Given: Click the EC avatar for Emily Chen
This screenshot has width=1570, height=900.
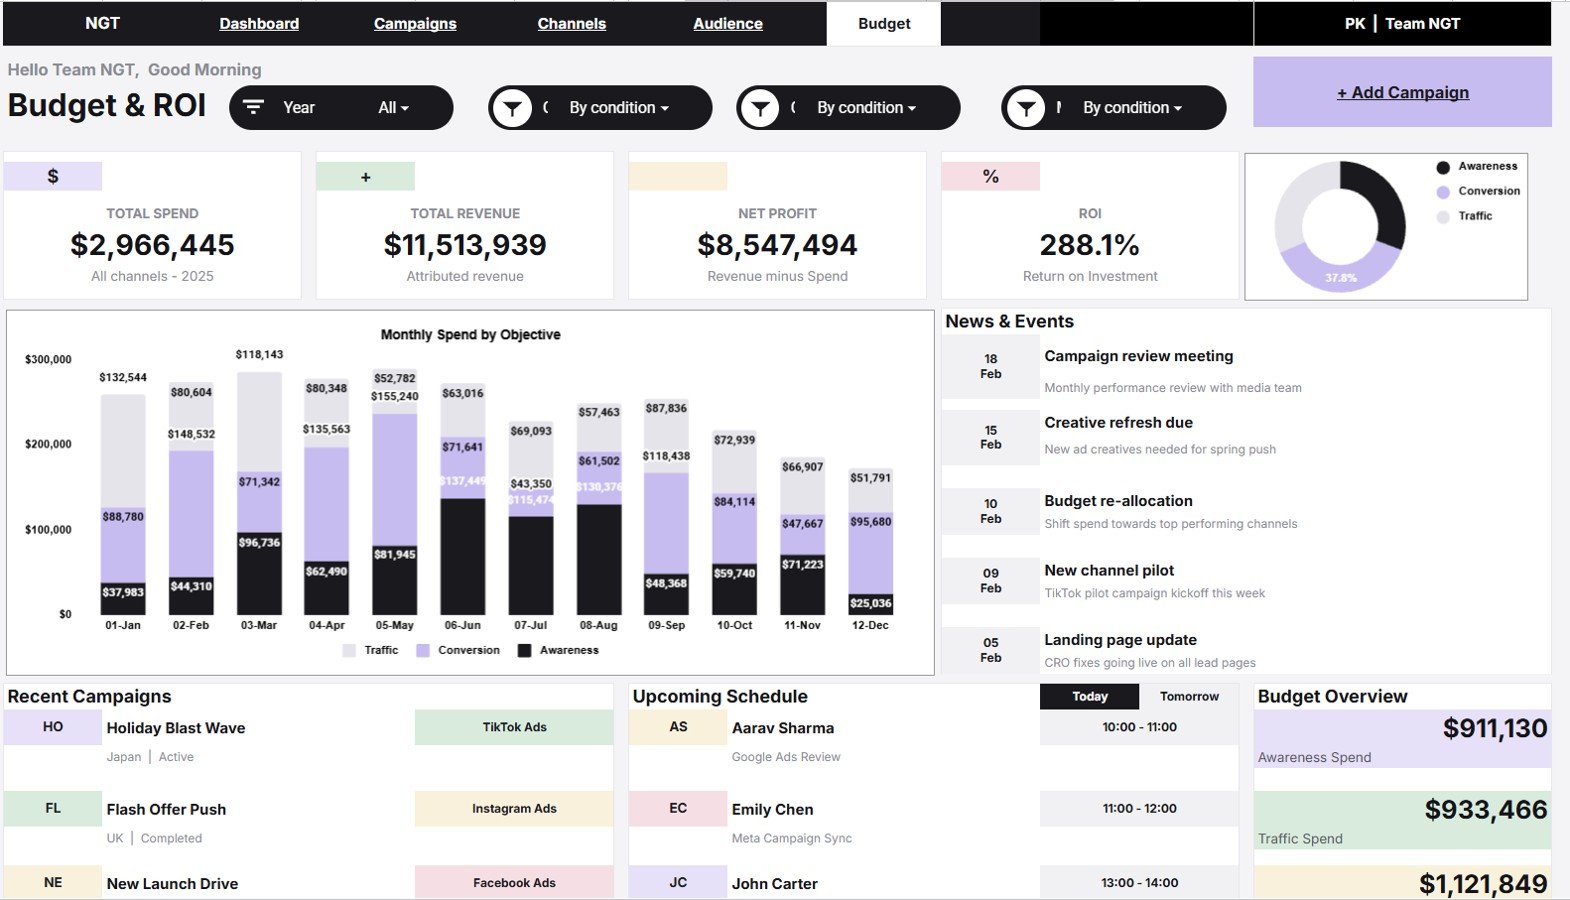Looking at the screenshot, I should (678, 808).
